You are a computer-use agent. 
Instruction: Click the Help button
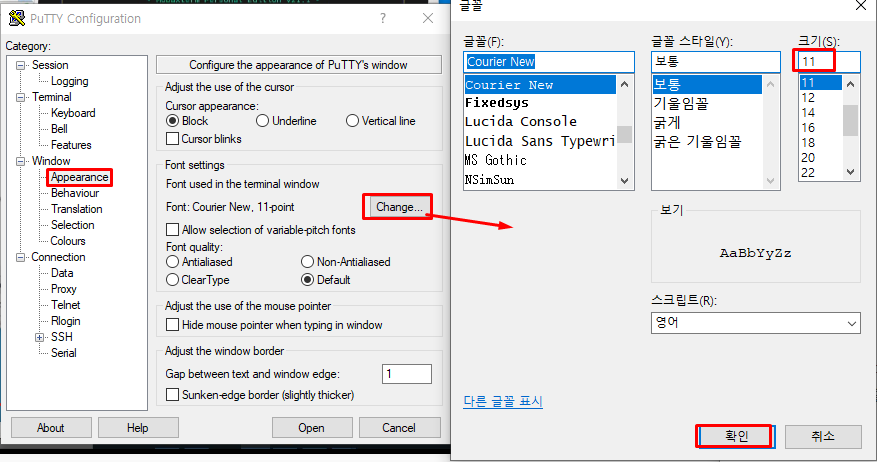[x=138, y=428]
